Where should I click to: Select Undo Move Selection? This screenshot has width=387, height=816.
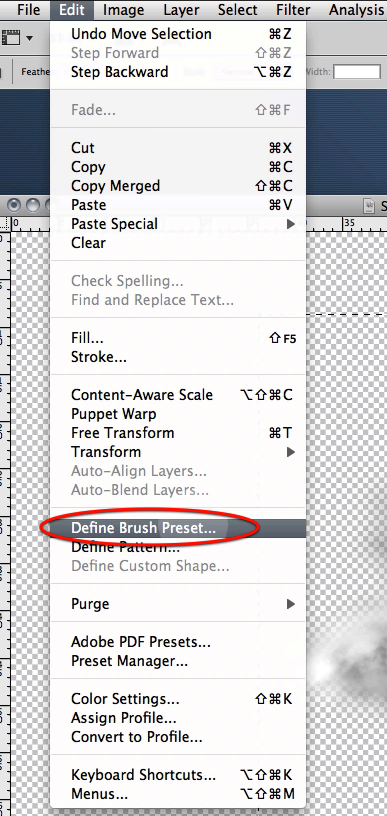[x=178, y=34]
